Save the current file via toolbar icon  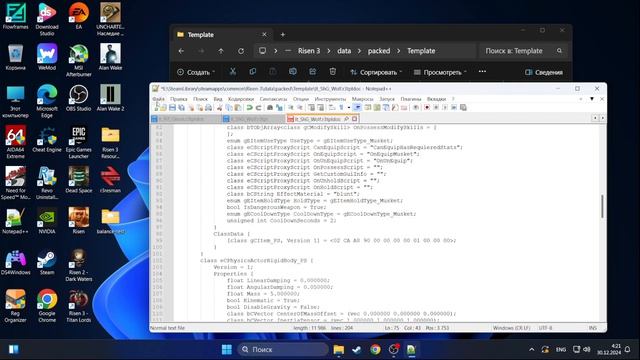pyautogui.click(x=172, y=107)
